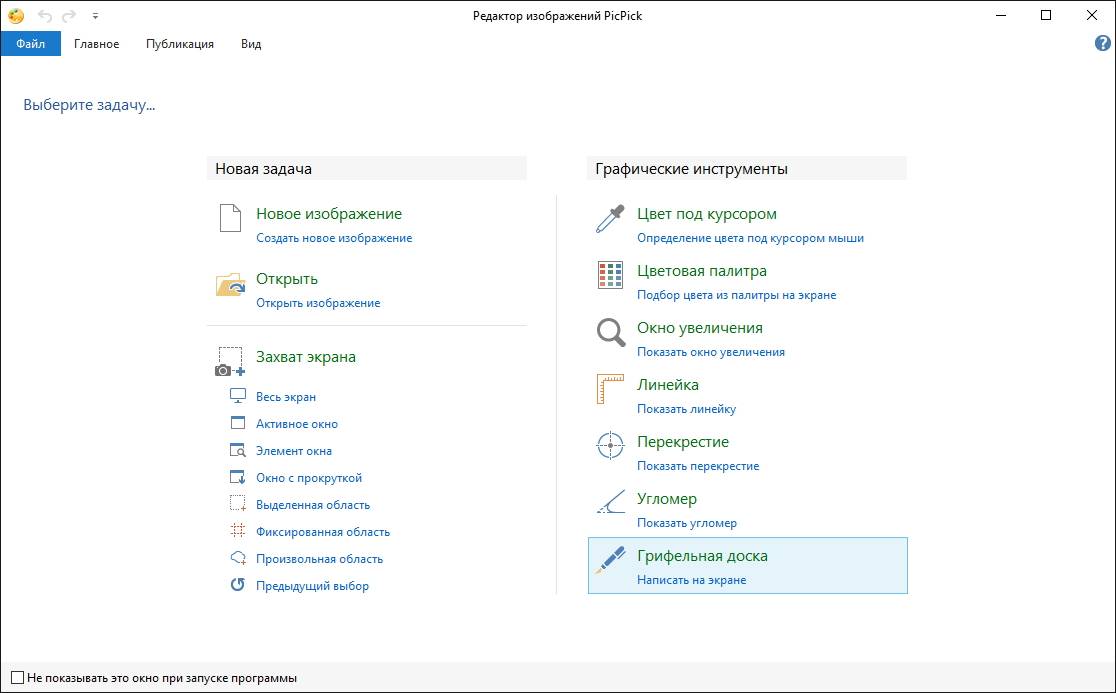Open the help question mark icon
The image size is (1116, 693).
click(x=1102, y=43)
